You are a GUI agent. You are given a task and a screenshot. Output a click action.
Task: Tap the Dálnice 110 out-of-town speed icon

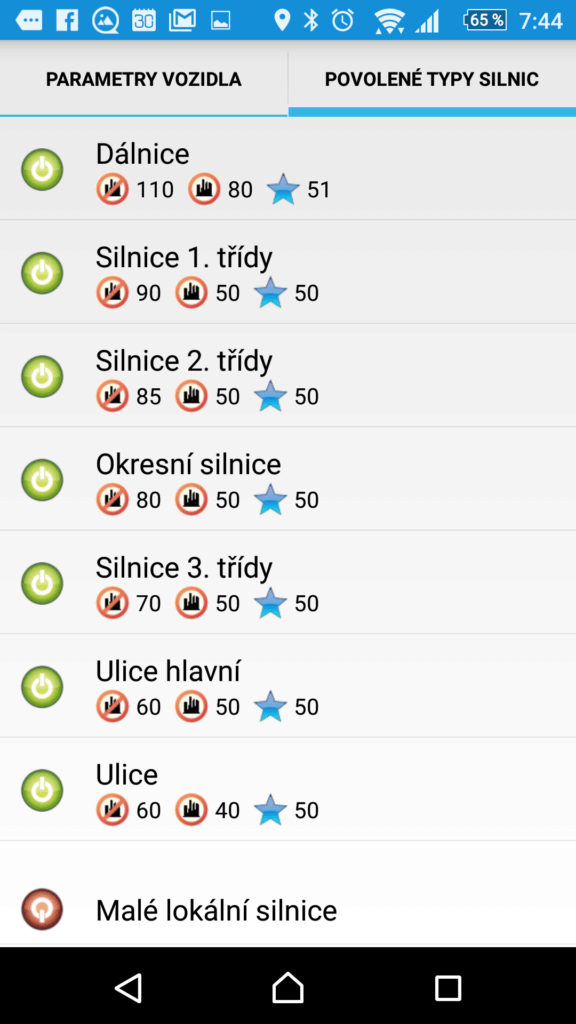click(112, 189)
